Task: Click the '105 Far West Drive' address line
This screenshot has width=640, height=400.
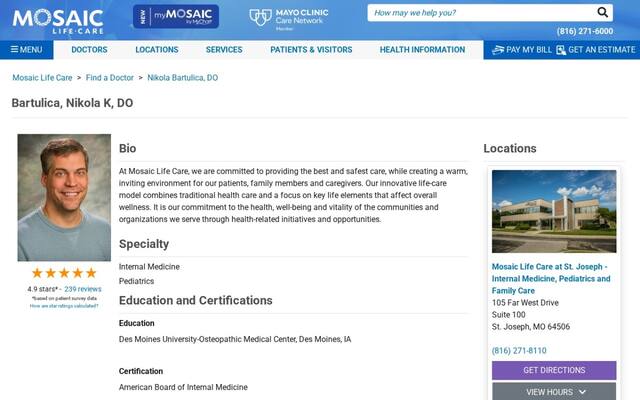Action: [525, 303]
